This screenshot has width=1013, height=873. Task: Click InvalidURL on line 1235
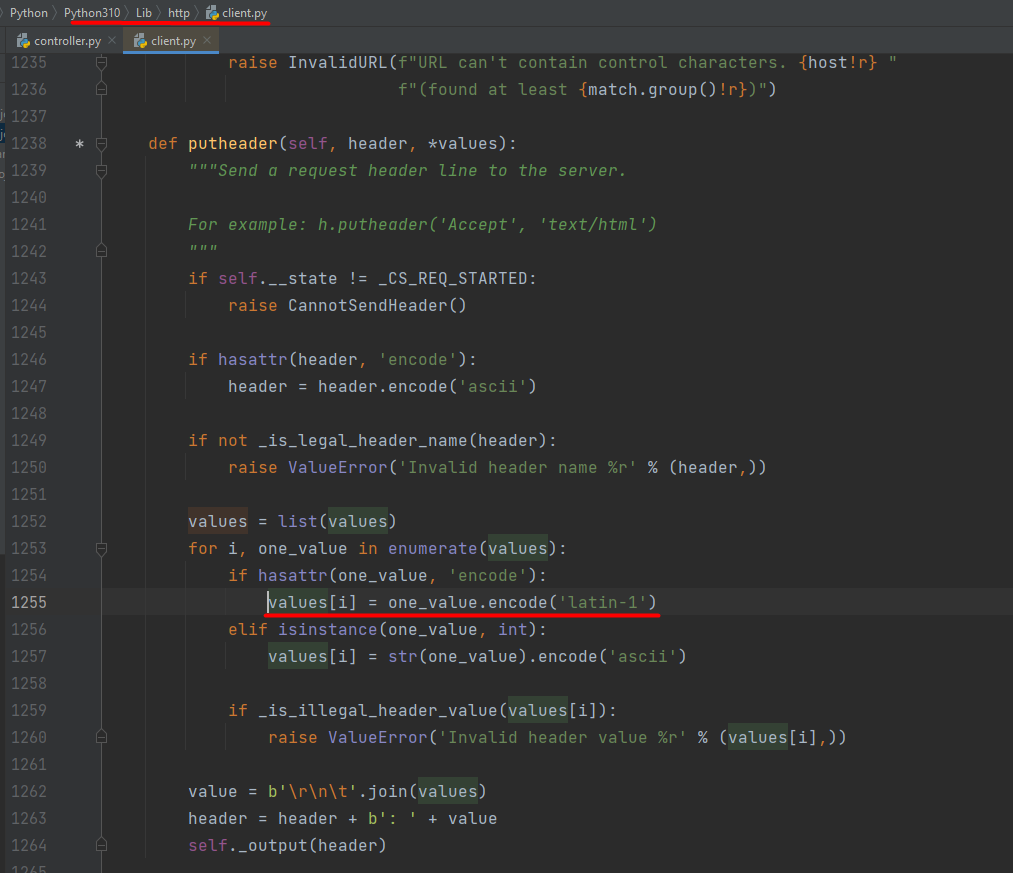pos(338,63)
